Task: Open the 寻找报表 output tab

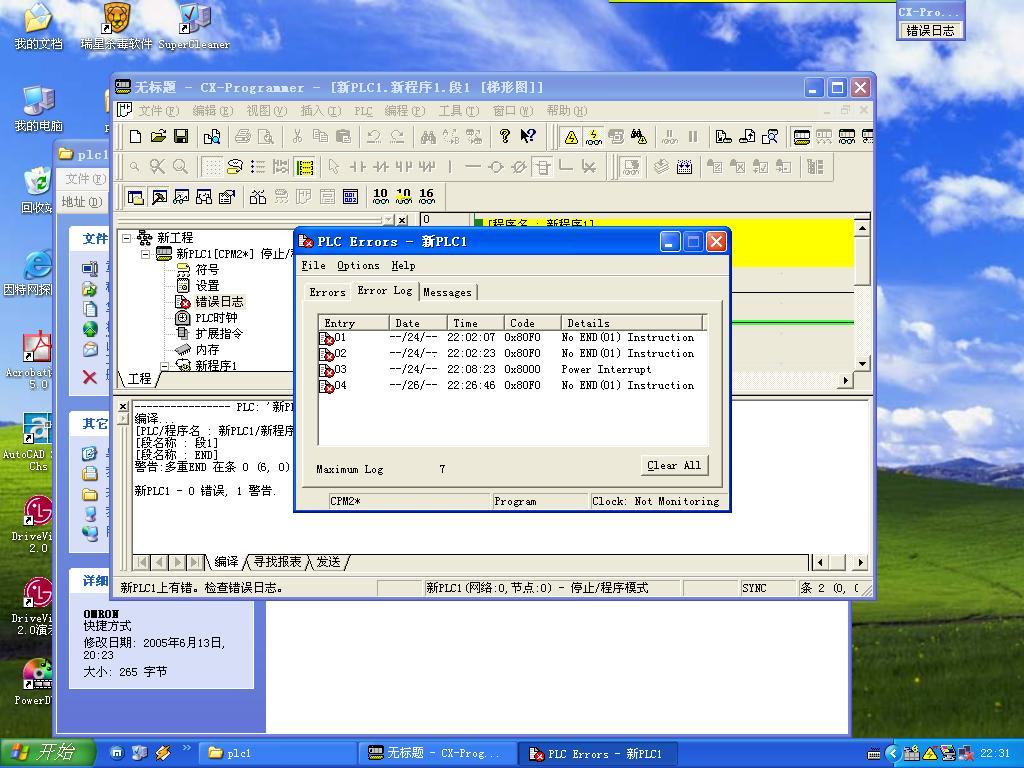Action: tap(277, 562)
